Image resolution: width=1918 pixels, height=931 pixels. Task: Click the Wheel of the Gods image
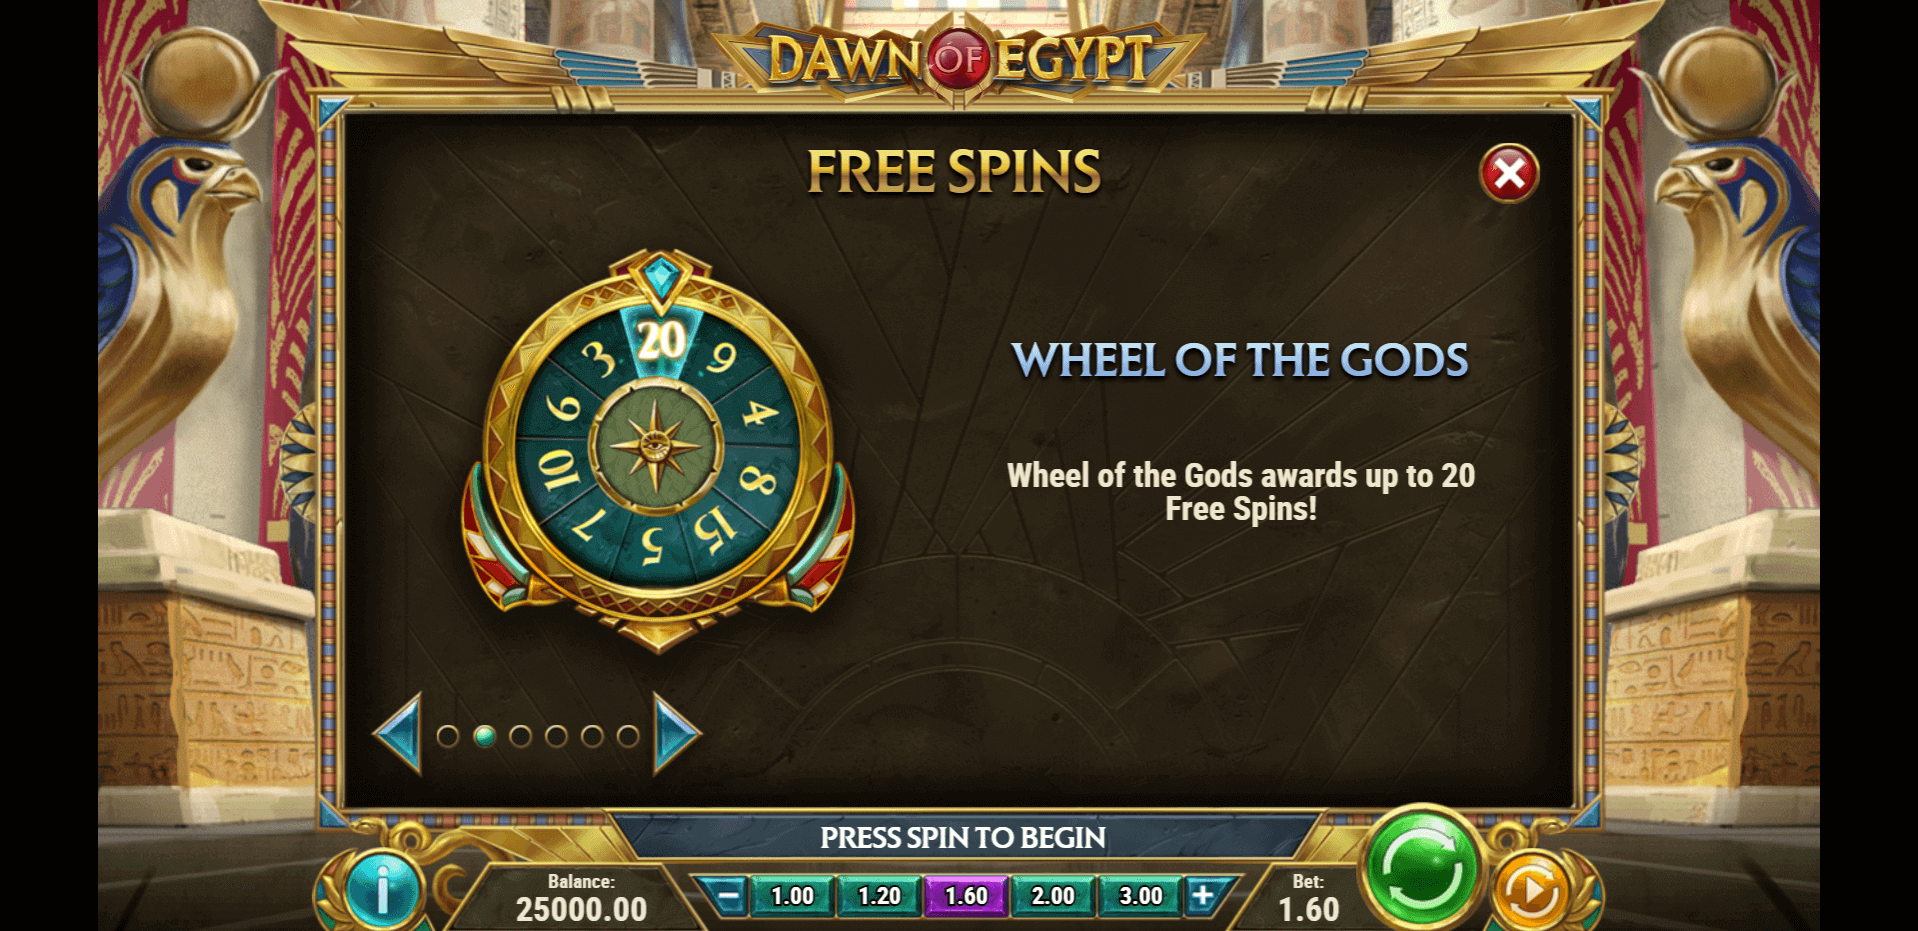coord(658,450)
